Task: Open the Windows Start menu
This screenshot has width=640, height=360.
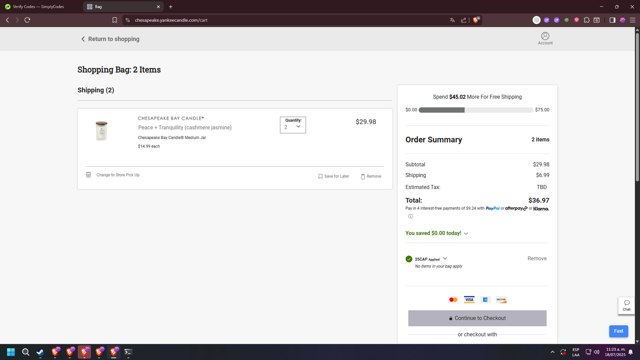Action: (11, 352)
